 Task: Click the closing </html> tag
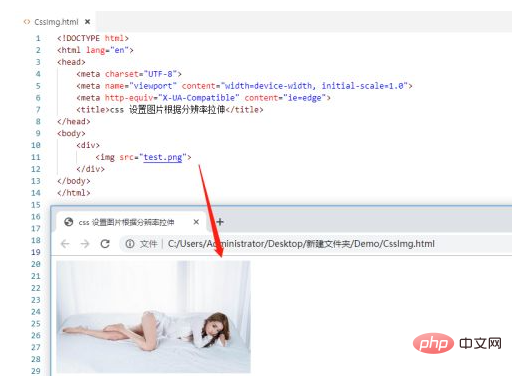coord(73,193)
